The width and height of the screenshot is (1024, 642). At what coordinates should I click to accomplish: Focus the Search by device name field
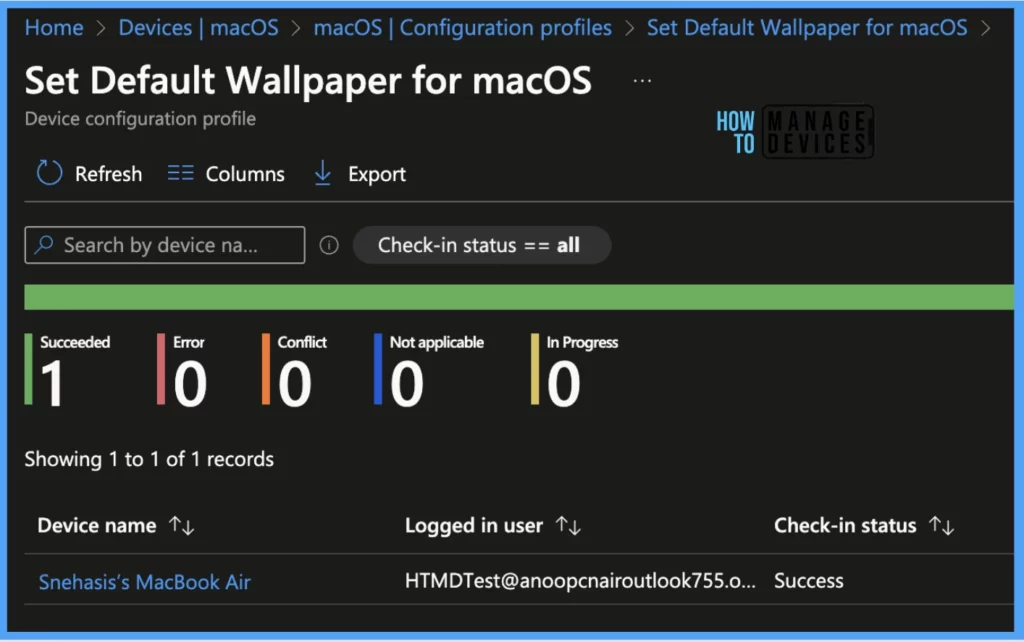[x=165, y=245]
